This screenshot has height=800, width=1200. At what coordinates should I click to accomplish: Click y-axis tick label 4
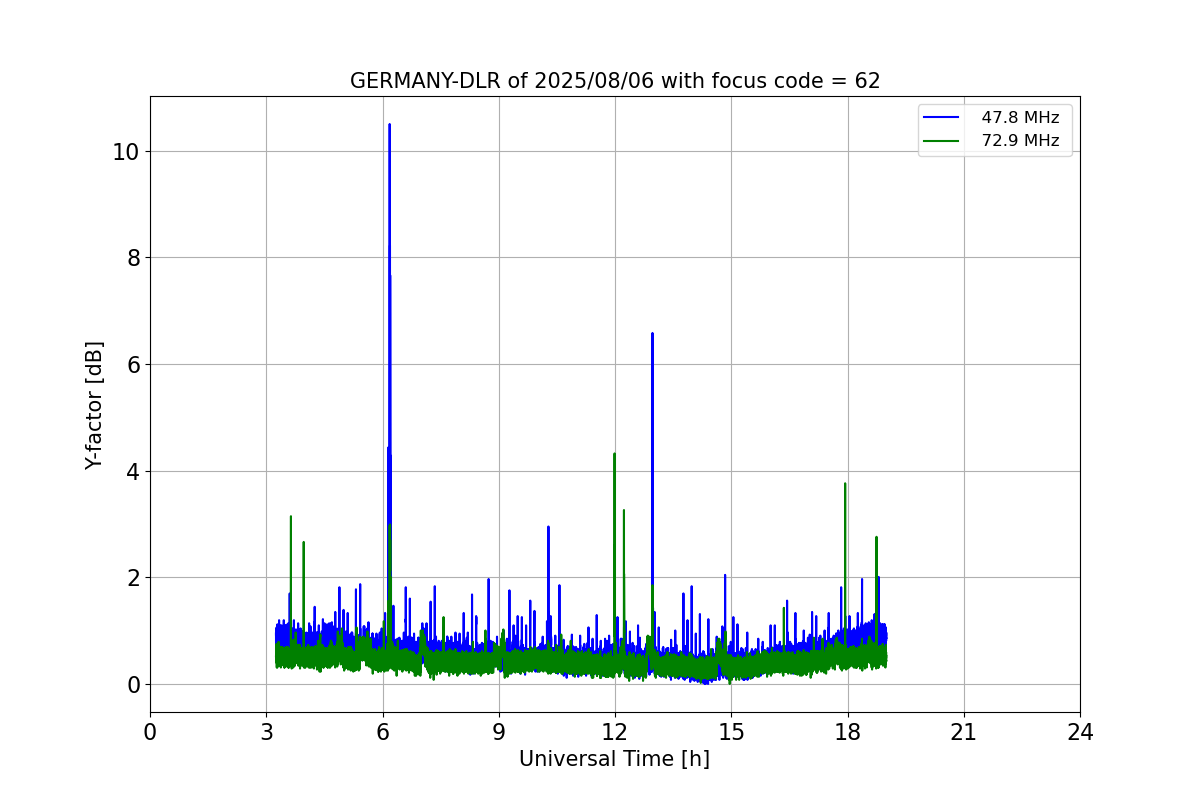click(x=133, y=471)
